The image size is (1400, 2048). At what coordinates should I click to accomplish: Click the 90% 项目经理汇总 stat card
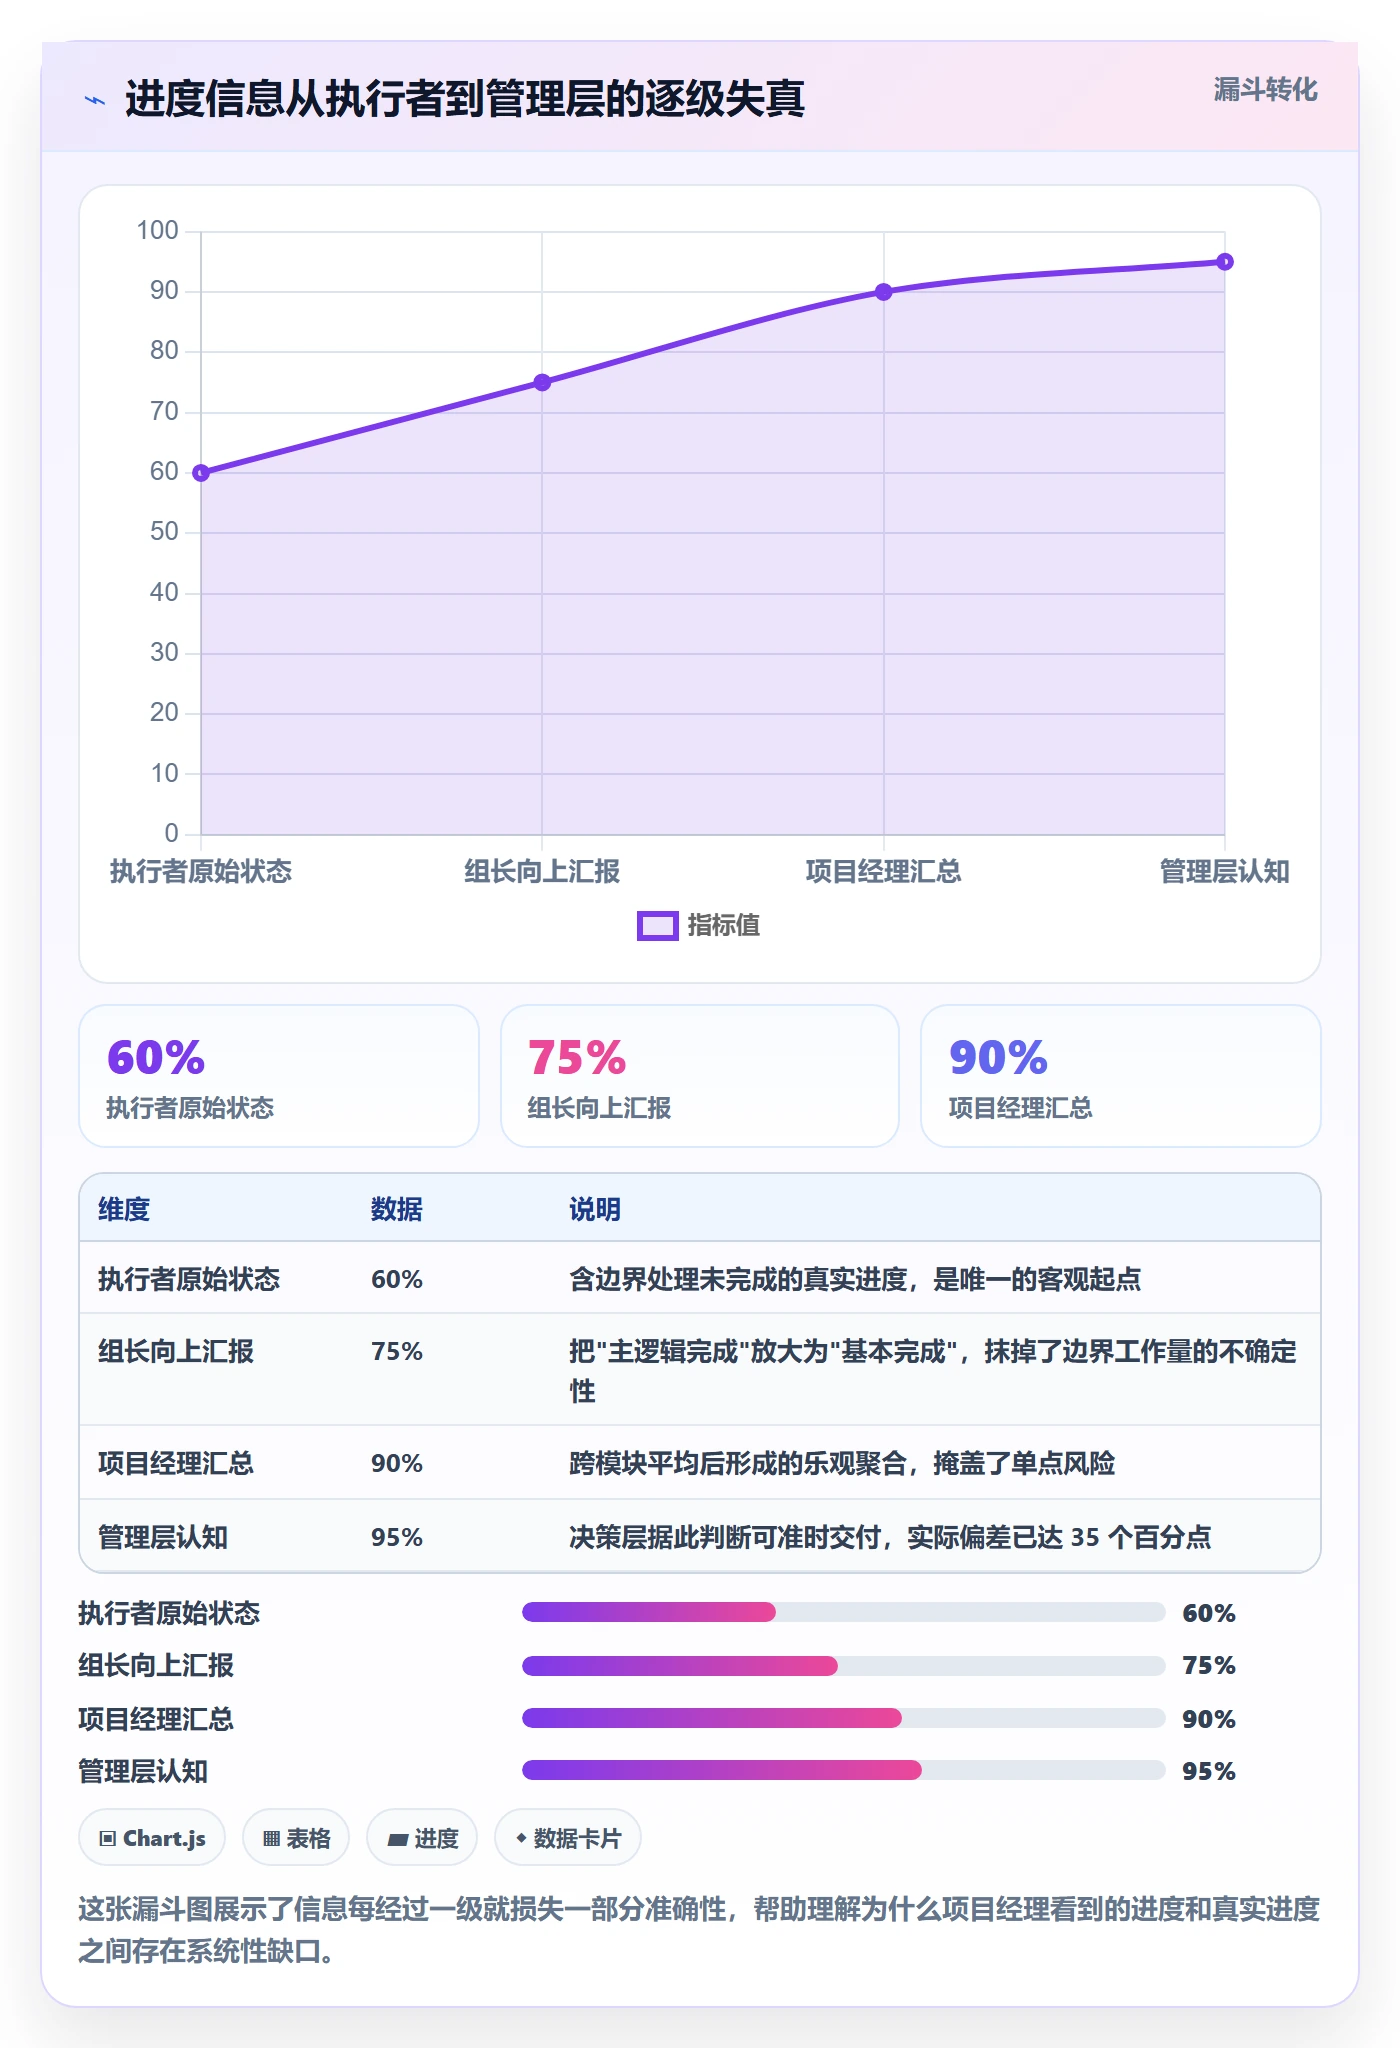point(1121,1076)
